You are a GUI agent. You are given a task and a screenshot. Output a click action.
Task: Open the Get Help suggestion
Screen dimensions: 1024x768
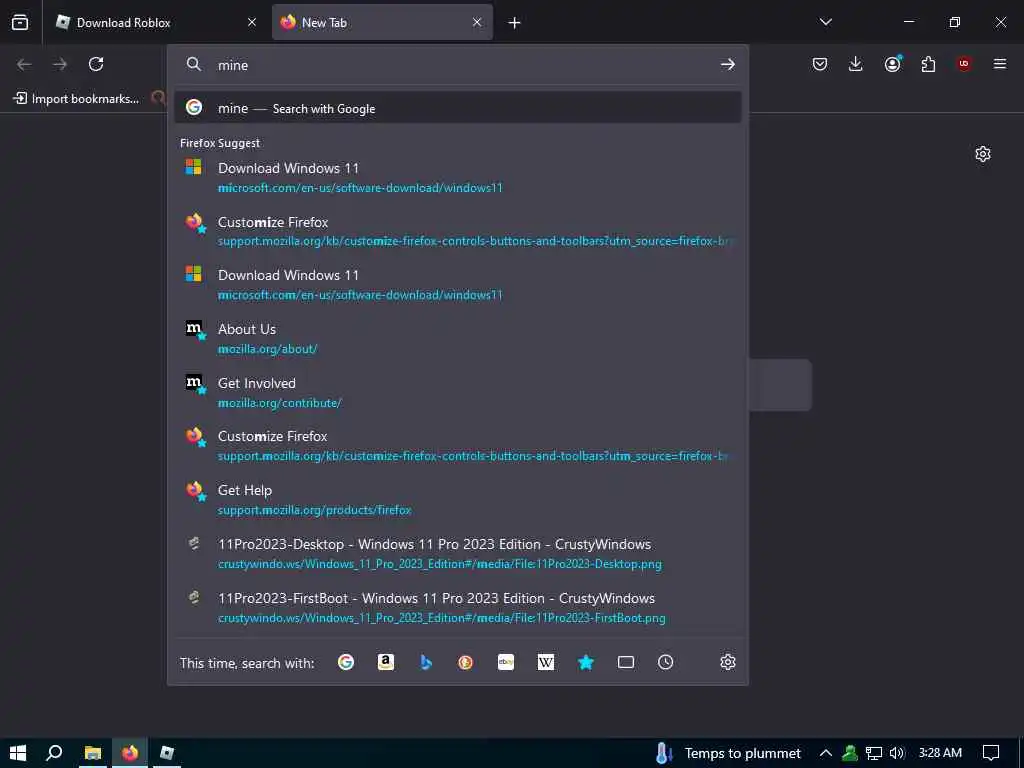[x=458, y=500]
